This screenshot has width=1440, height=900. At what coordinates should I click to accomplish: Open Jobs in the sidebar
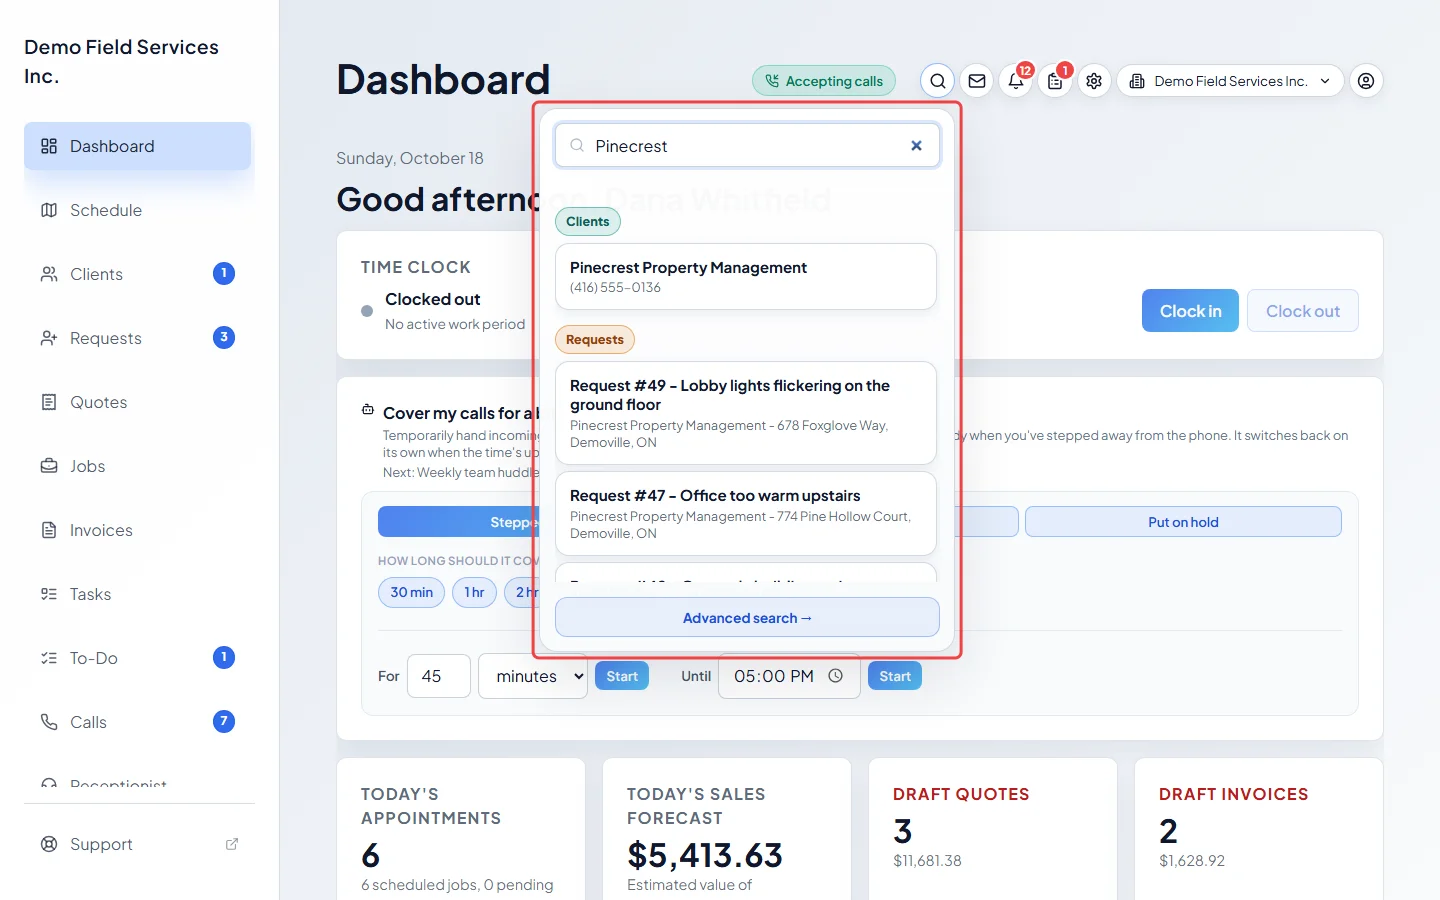pos(137,466)
